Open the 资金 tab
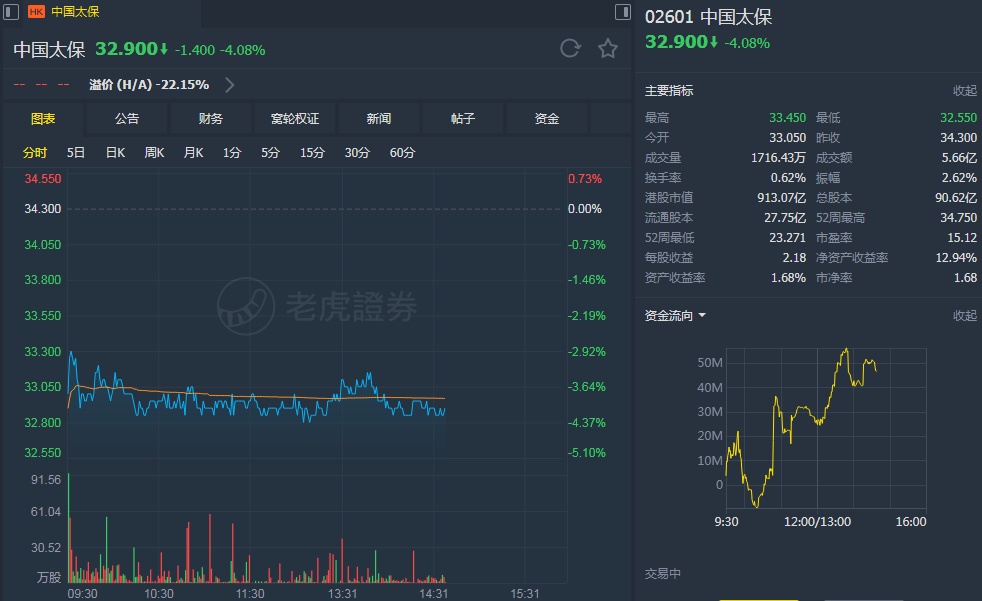The image size is (982, 601). pyautogui.click(x=547, y=119)
